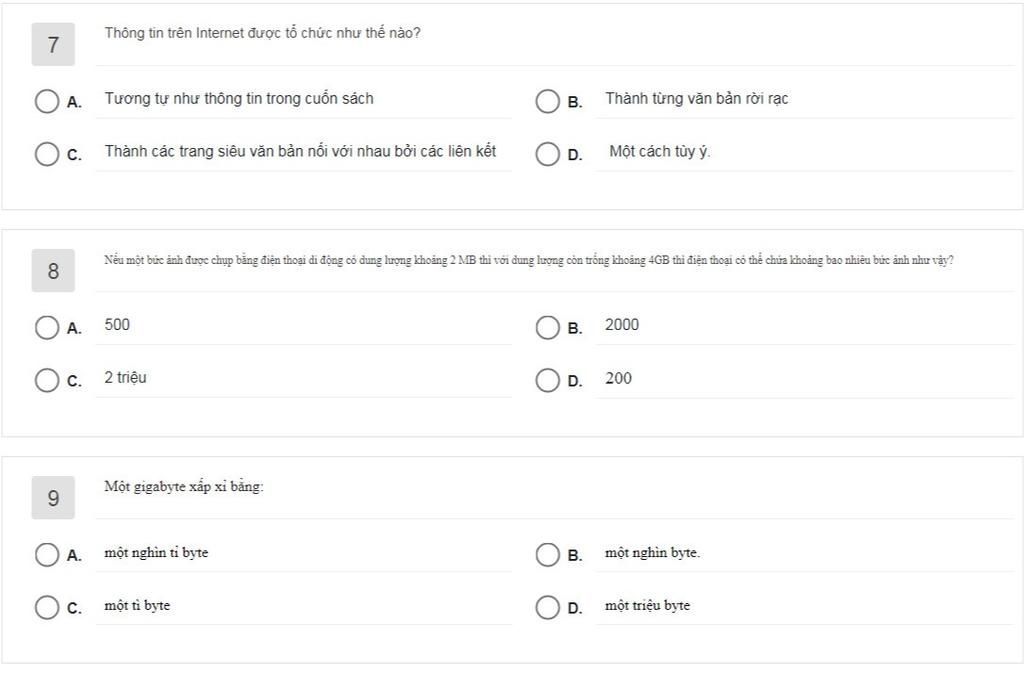Click the question number 7 badge
The image size is (1024, 673).
(x=53, y=45)
